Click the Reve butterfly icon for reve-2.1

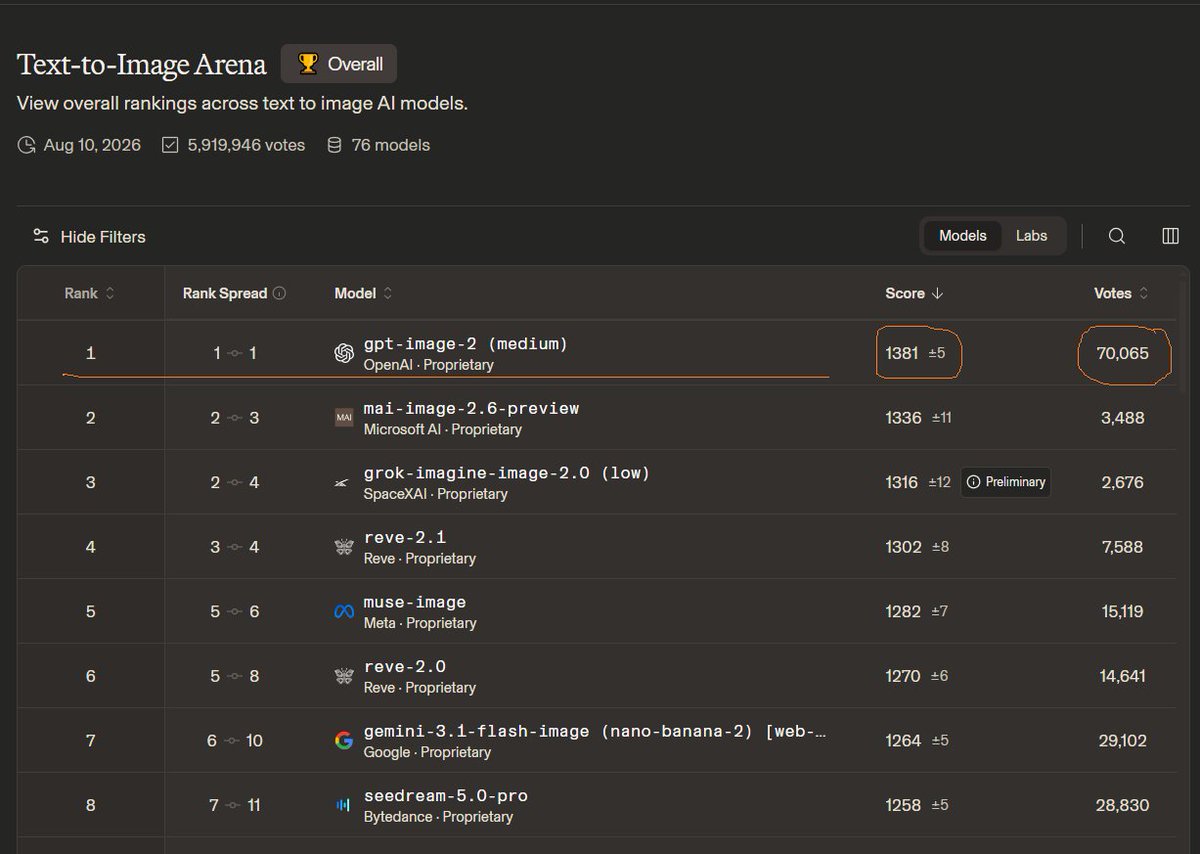[x=344, y=547]
